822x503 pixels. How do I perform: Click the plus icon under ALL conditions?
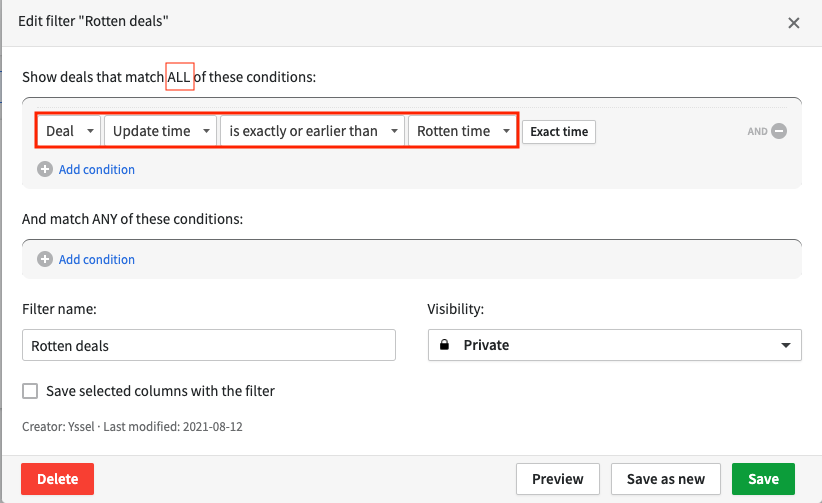coord(44,169)
